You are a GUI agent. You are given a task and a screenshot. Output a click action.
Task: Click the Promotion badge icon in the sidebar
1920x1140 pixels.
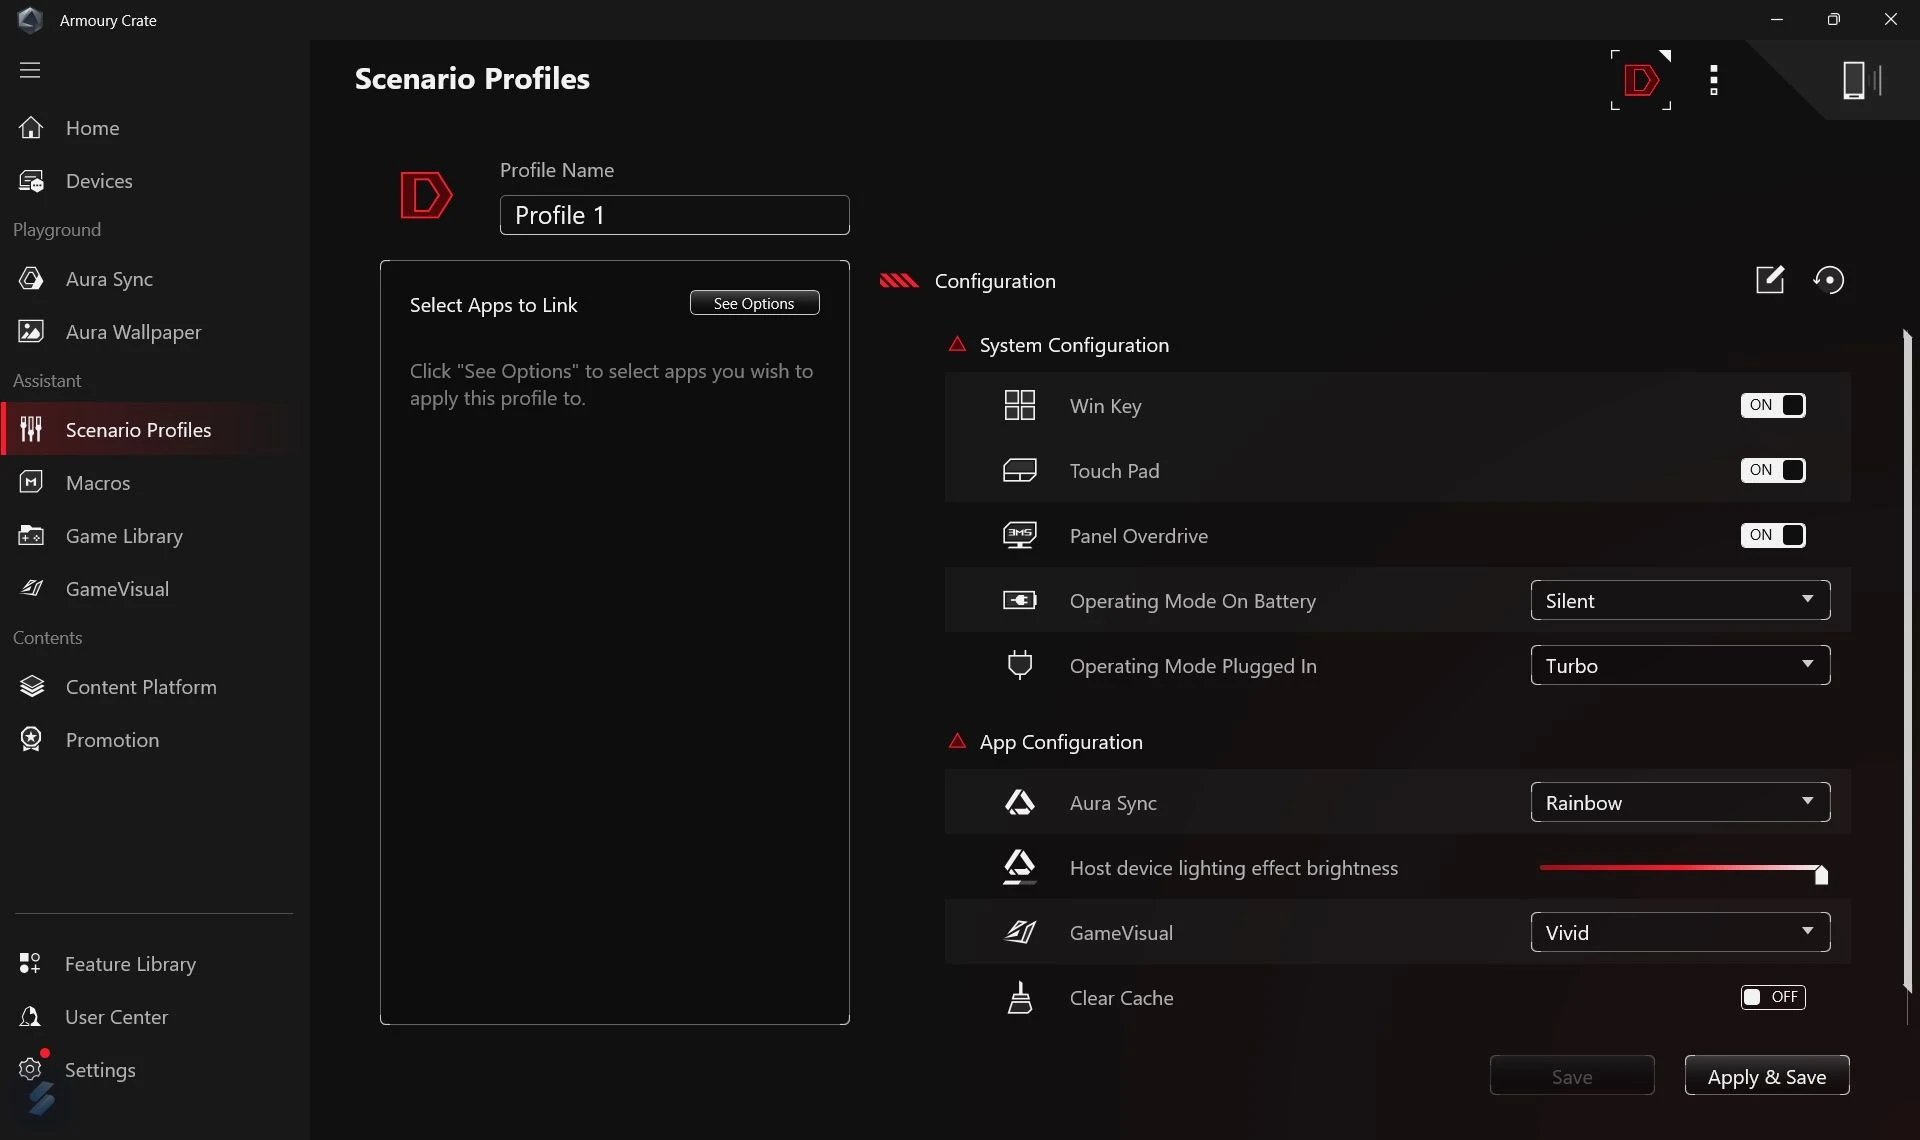click(x=31, y=739)
